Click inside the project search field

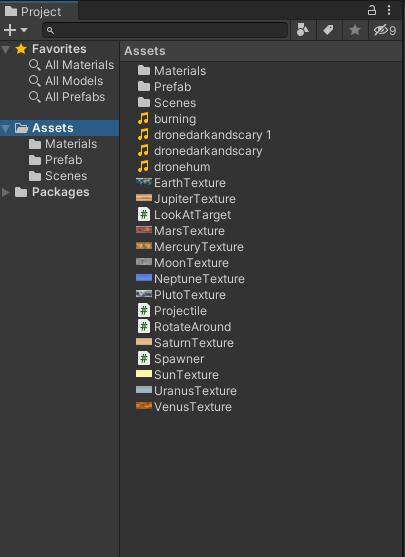pos(165,31)
